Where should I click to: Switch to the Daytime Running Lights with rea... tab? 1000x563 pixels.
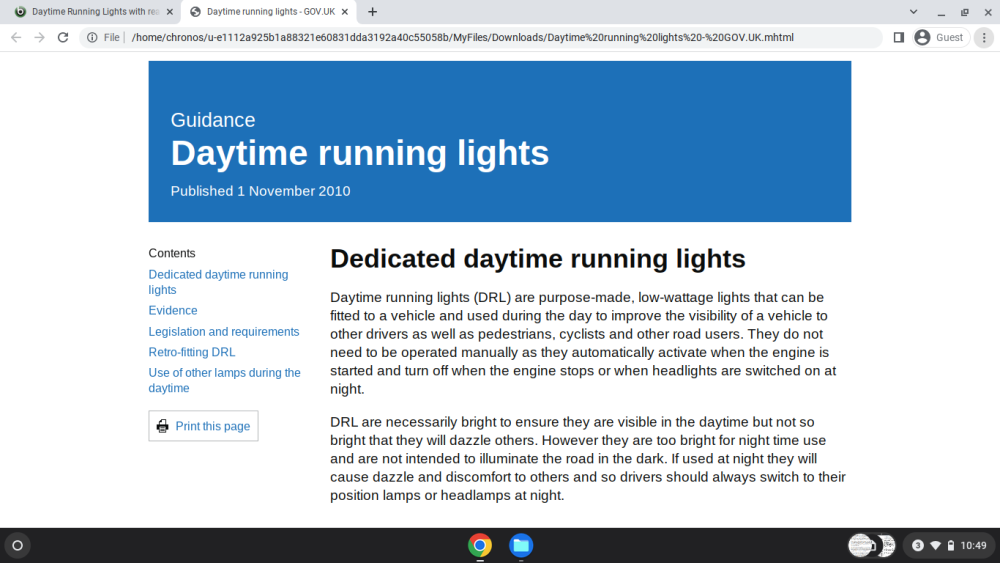tap(94, 11)
